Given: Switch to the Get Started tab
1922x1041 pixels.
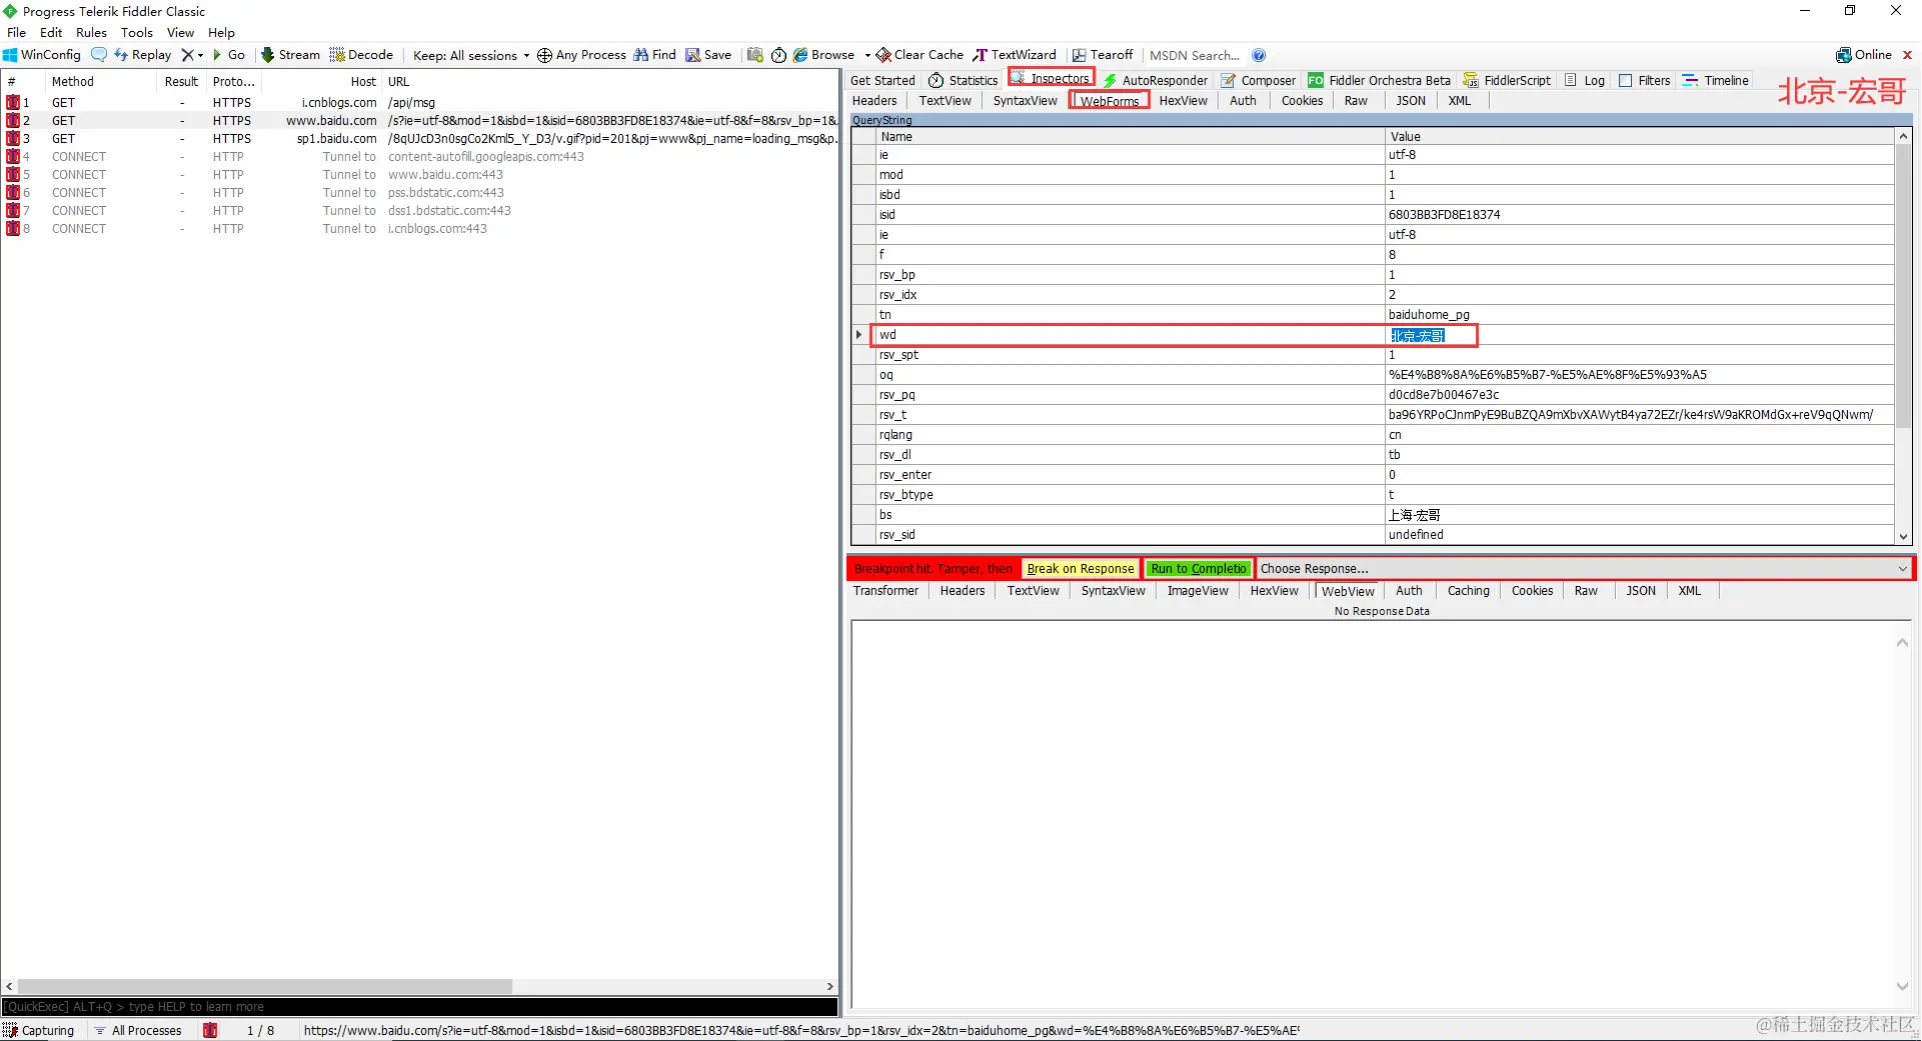Looking at the screenshot, I should [882, 80].
